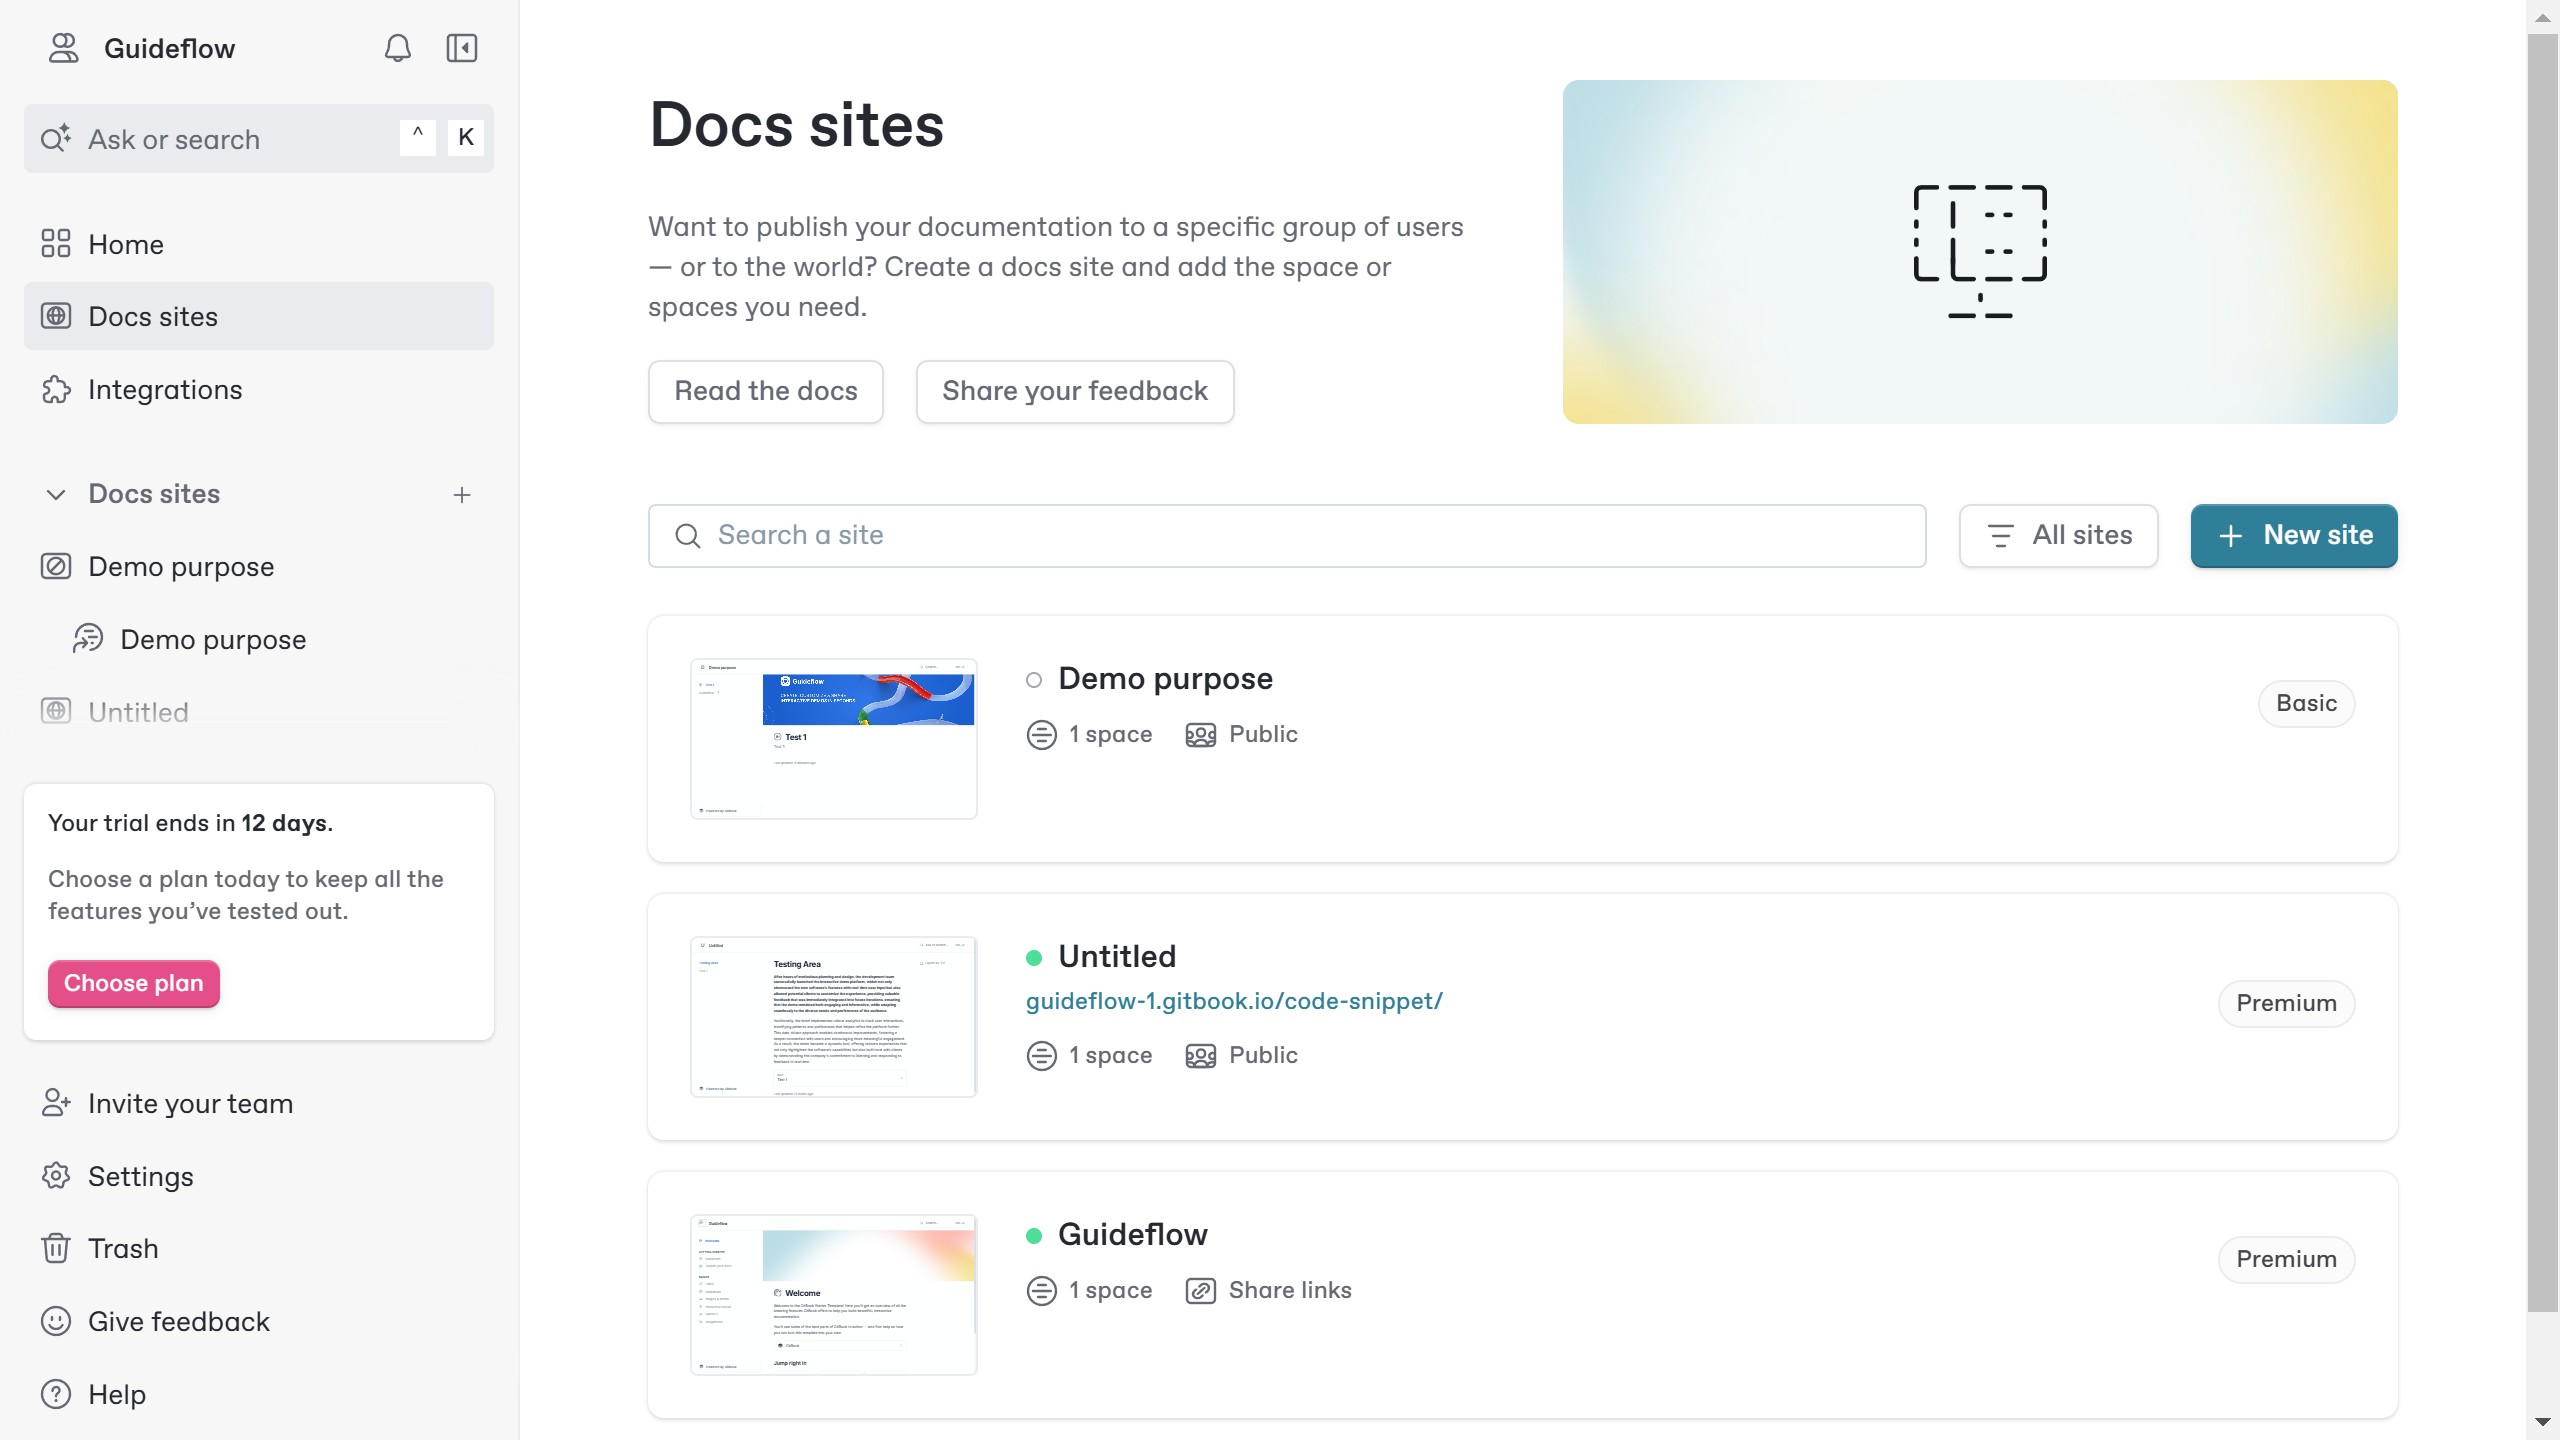Open Demo purpose site thumbnail

click(834, 739)
